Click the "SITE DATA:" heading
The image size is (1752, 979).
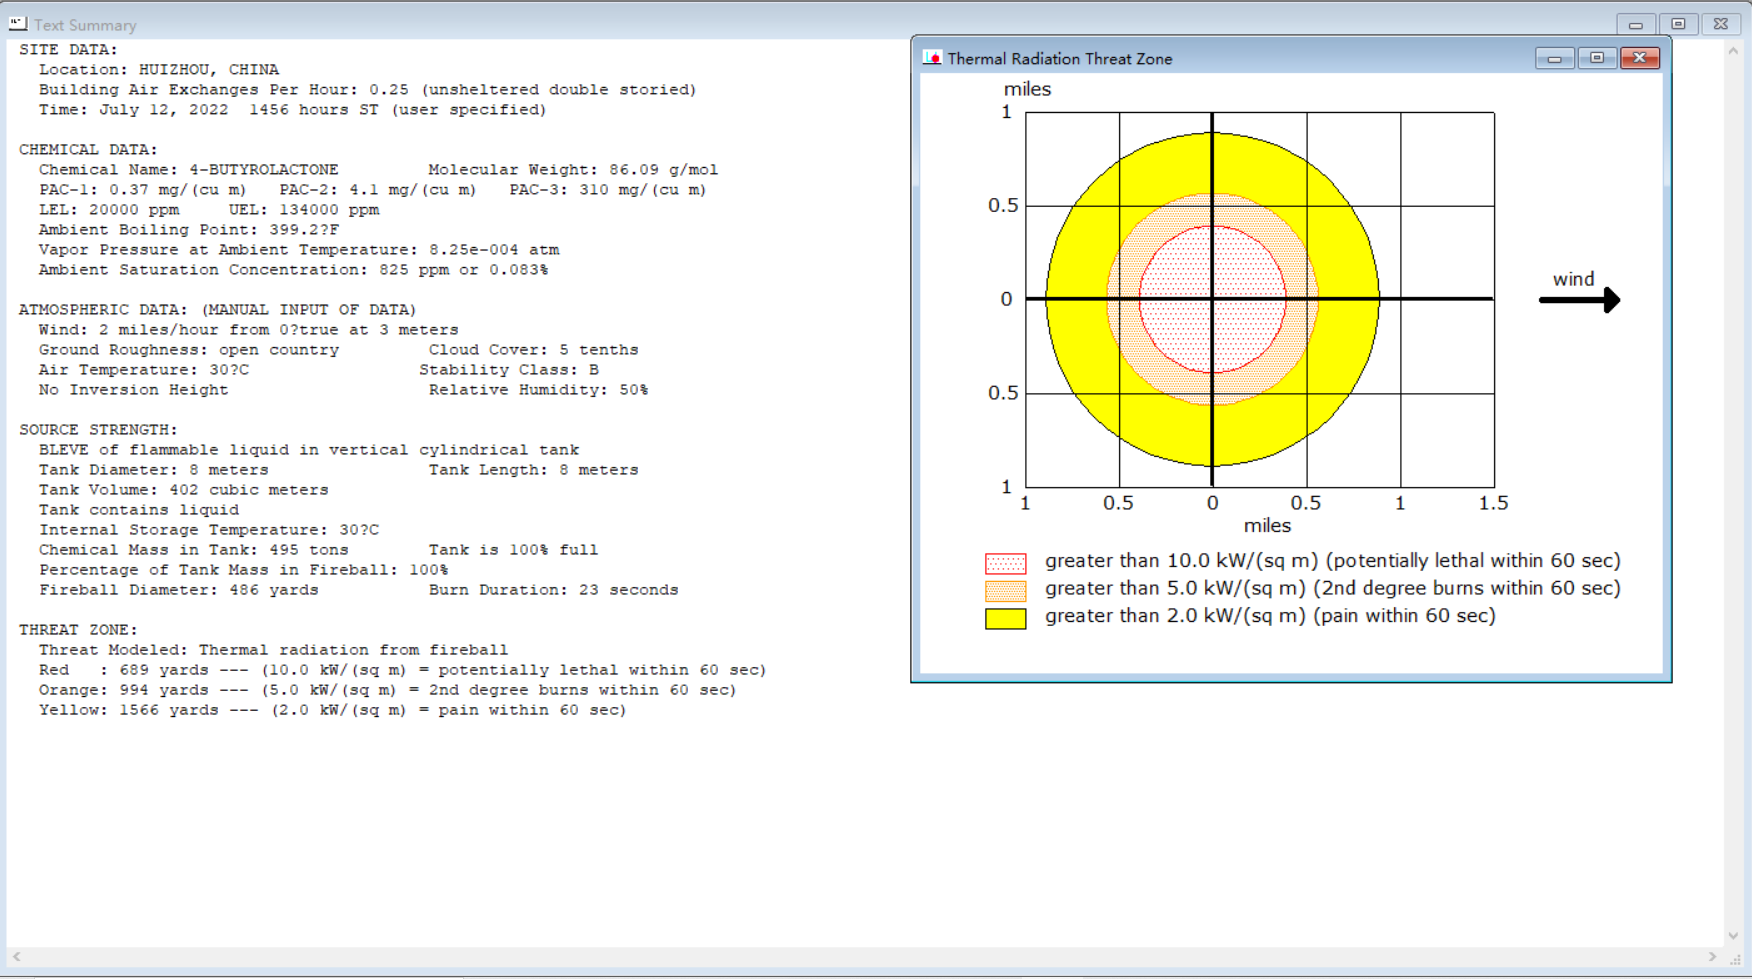click(68, 50)
